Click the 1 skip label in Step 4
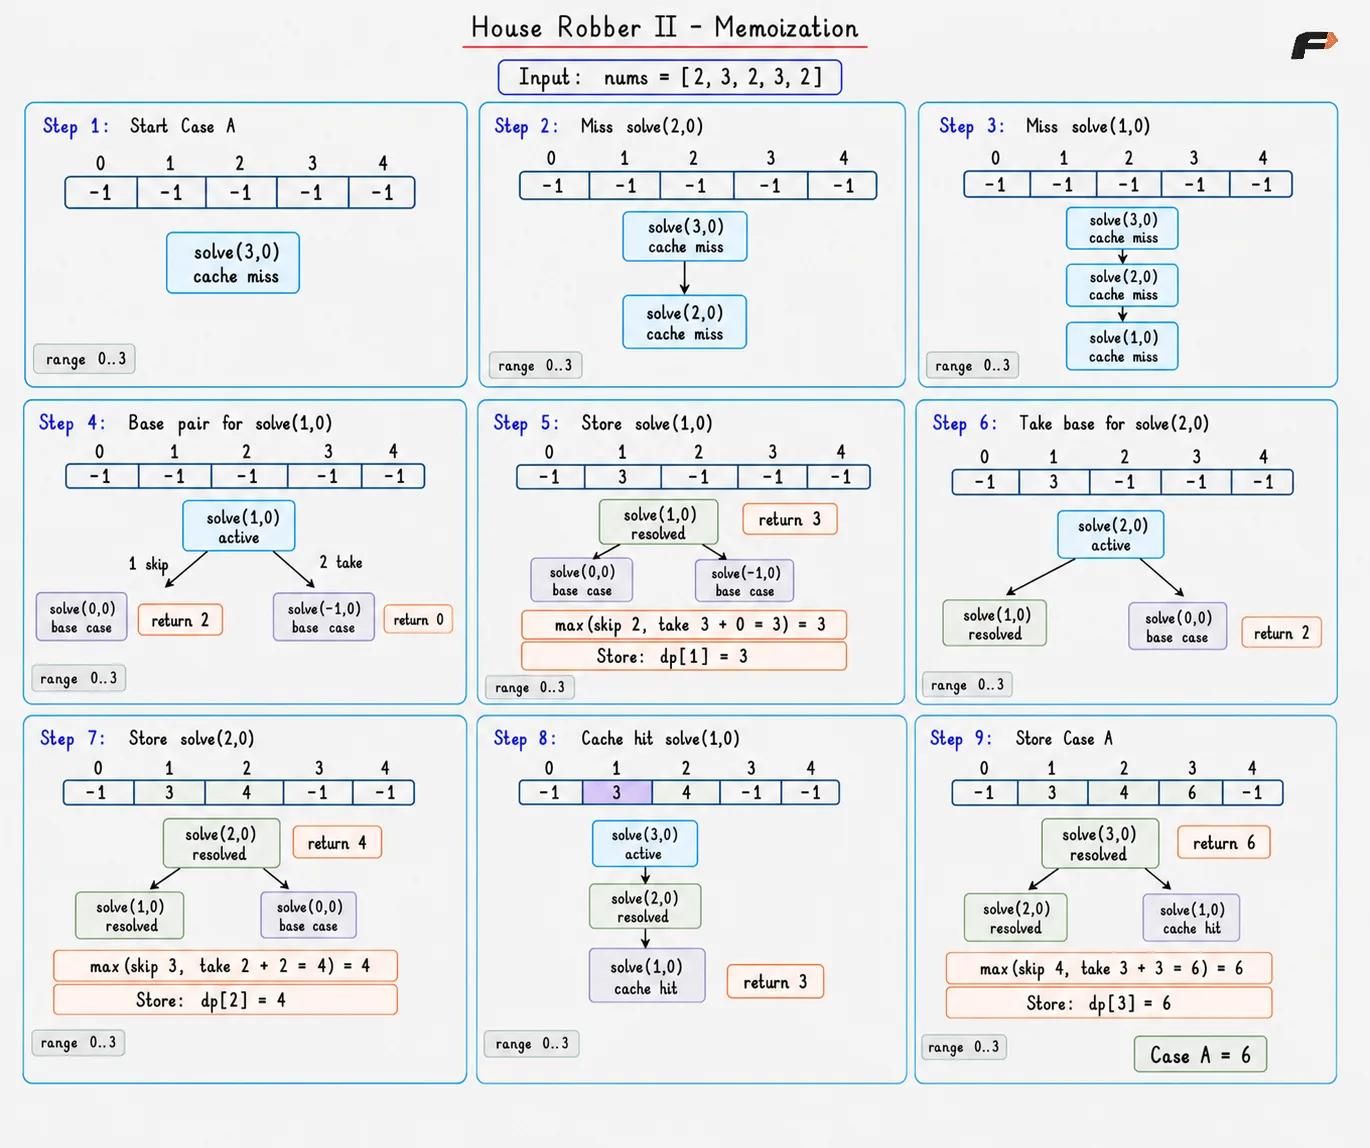This screenshot has width=1370, height=1148. click(x=148, y=564)
